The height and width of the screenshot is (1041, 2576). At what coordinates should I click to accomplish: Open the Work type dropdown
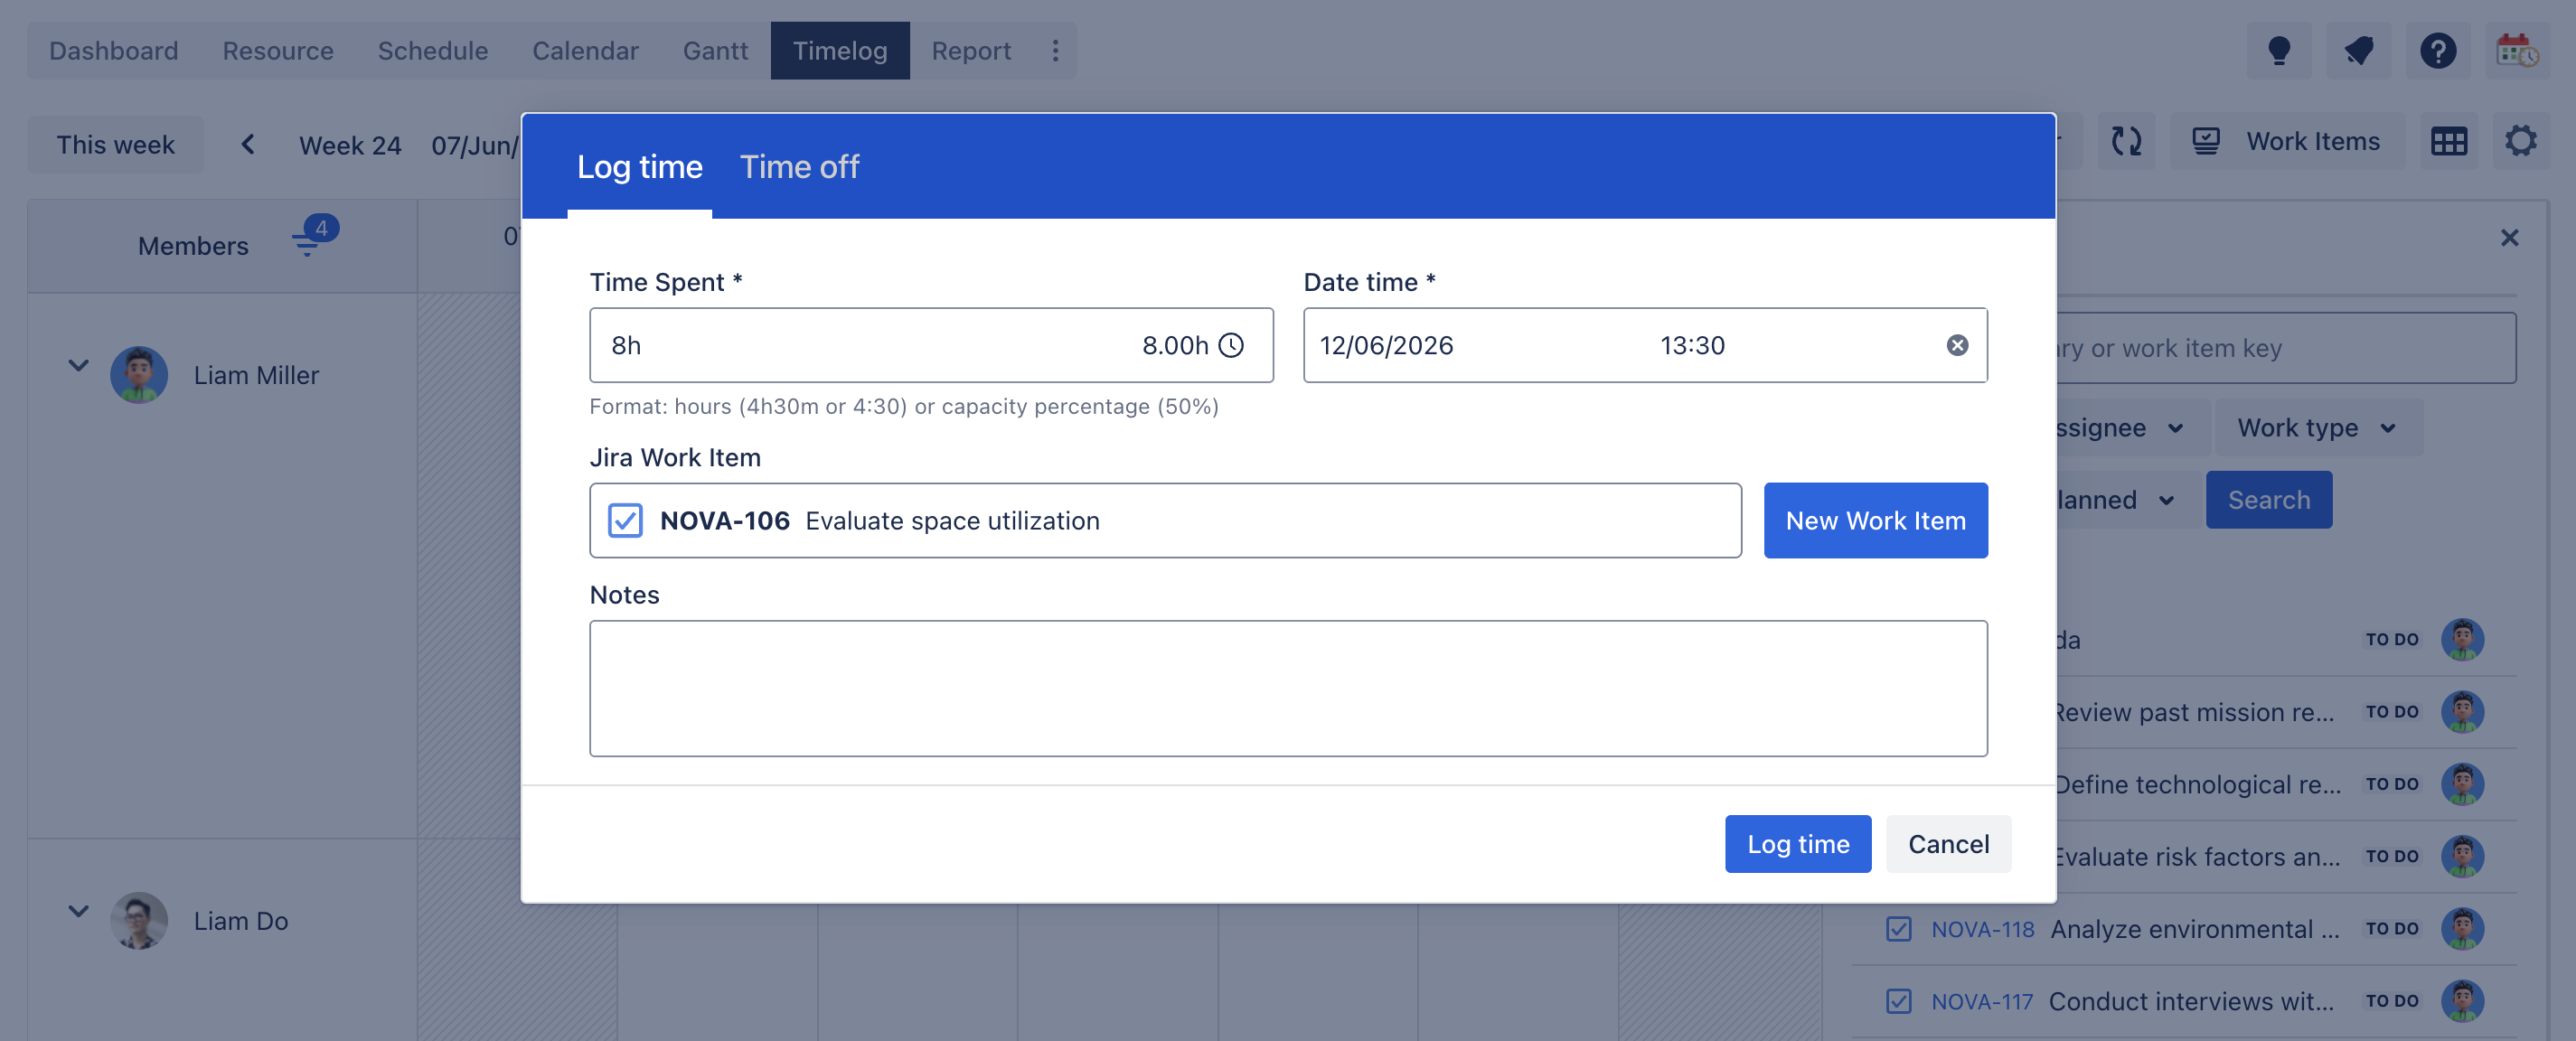coord(2317,427)
